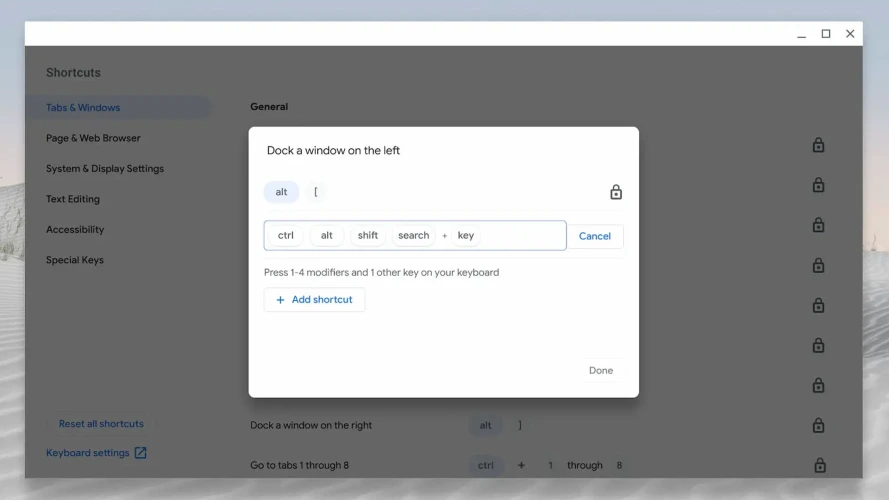Screen dimensions: 889x500
Task: Click the external link icon by Keyboard settings
Action: tap(141, 453)
